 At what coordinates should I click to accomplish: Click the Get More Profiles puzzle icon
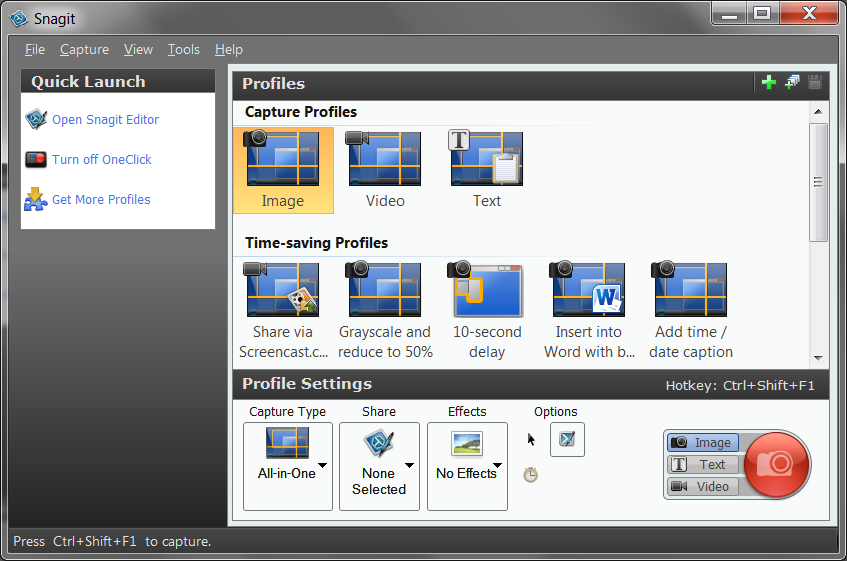(36, 199)
